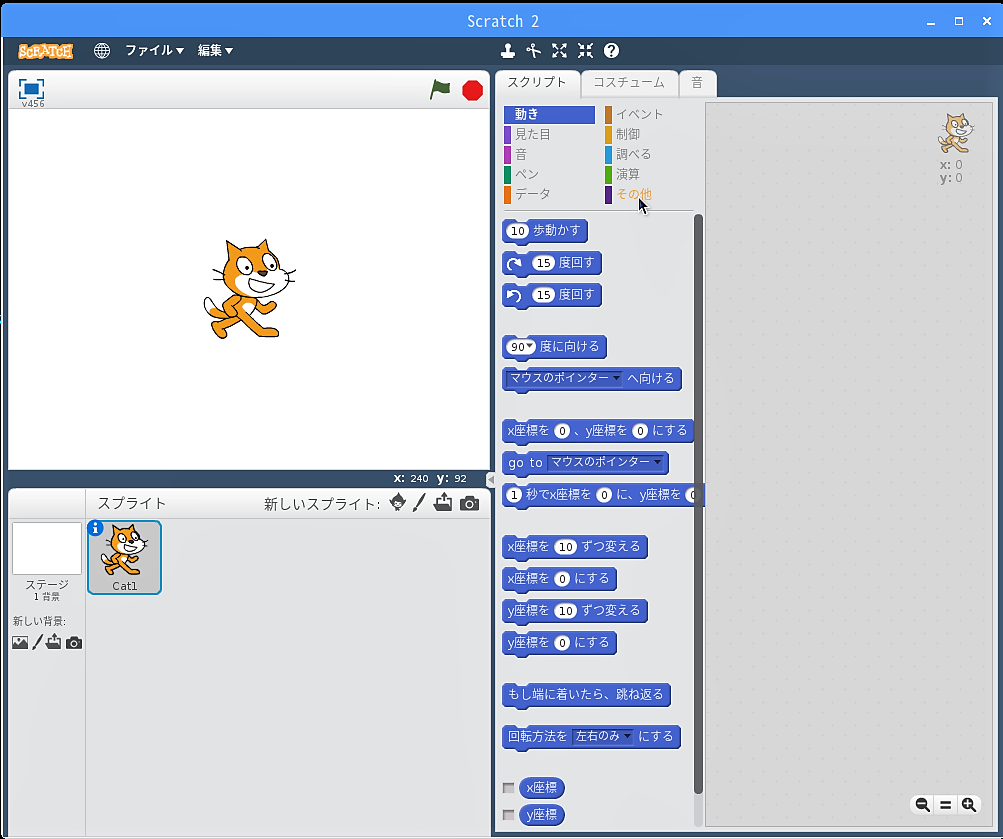Select the delete scissors tool
The width and height of the screenshot is (1003, 839).
533,51
